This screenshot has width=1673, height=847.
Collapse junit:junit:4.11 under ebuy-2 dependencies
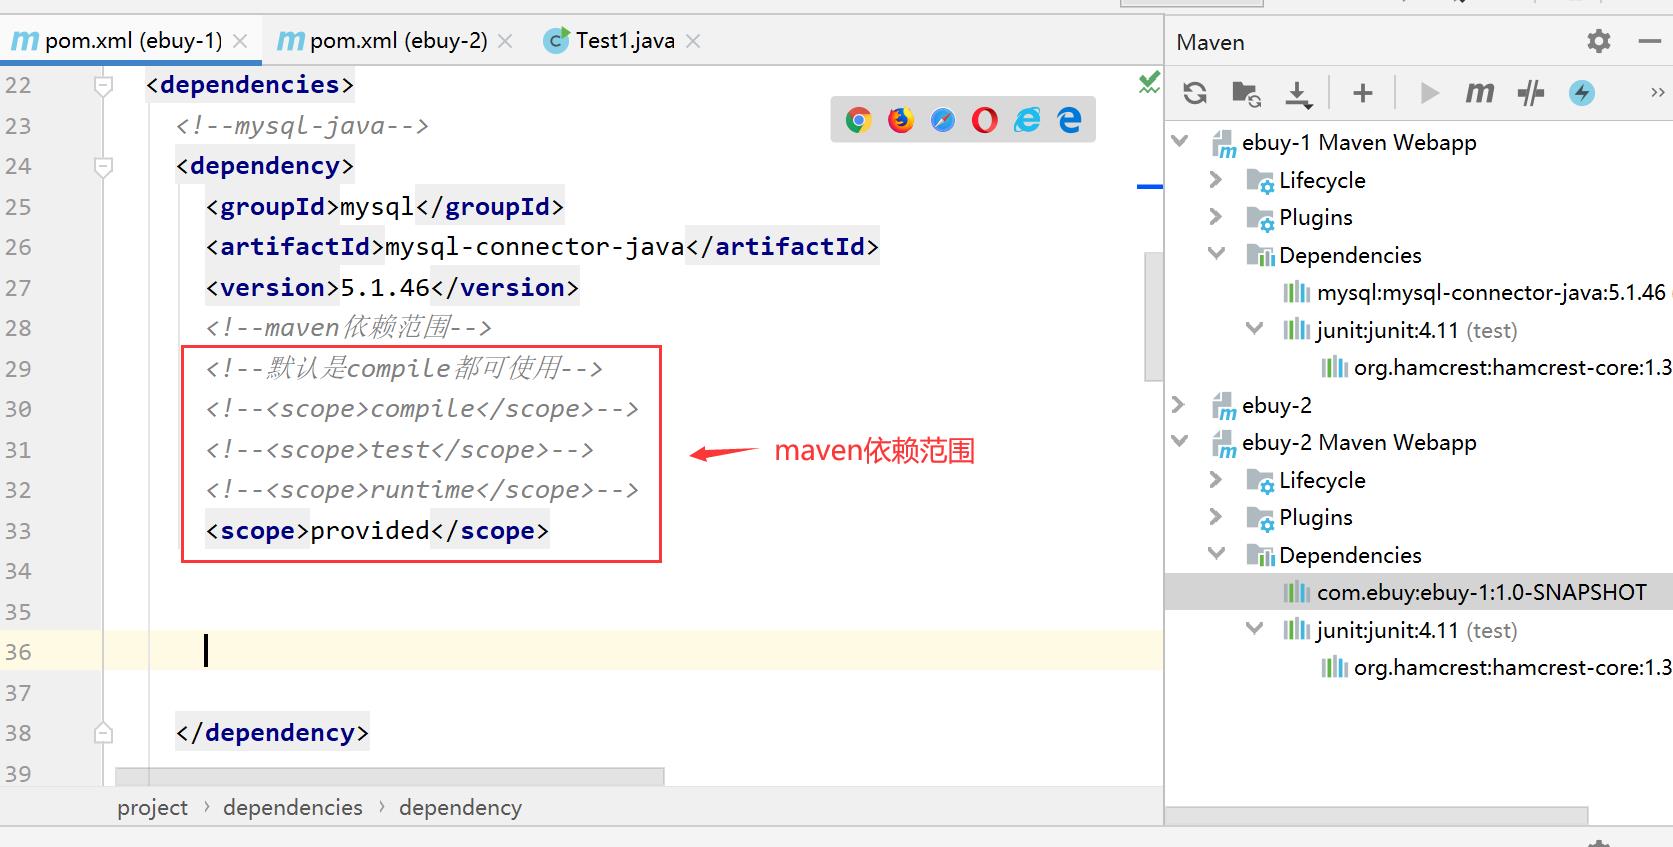pyautogui.click(x=1254, y=628)
